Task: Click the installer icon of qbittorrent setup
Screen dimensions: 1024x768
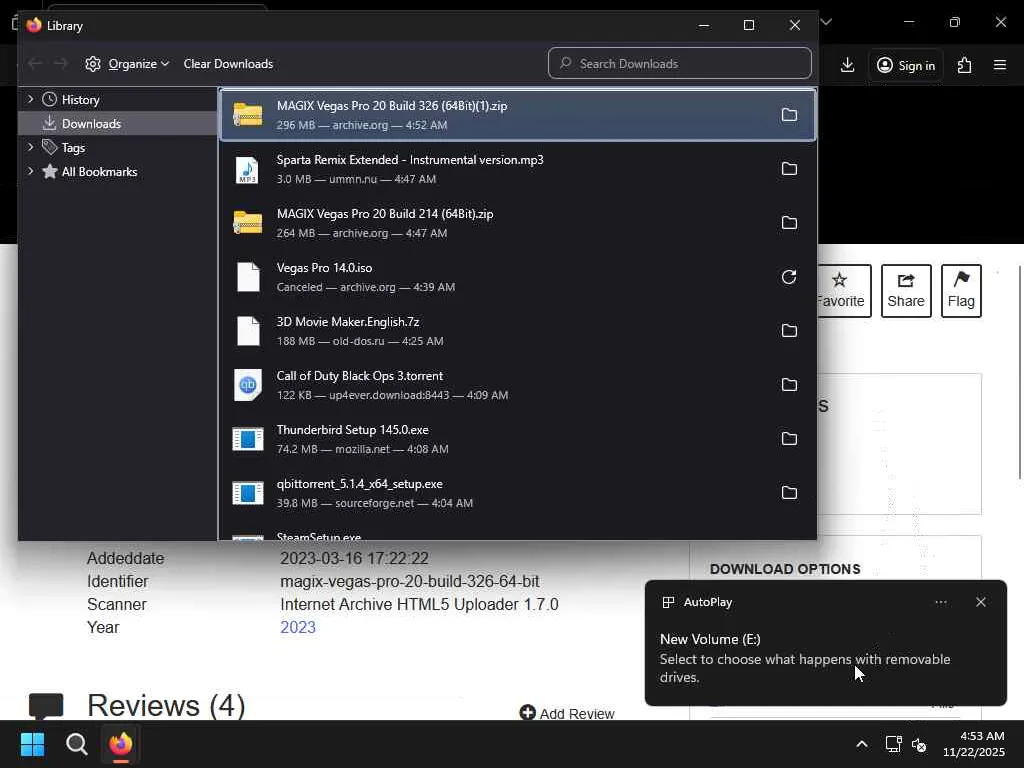Action: point(248,493)
